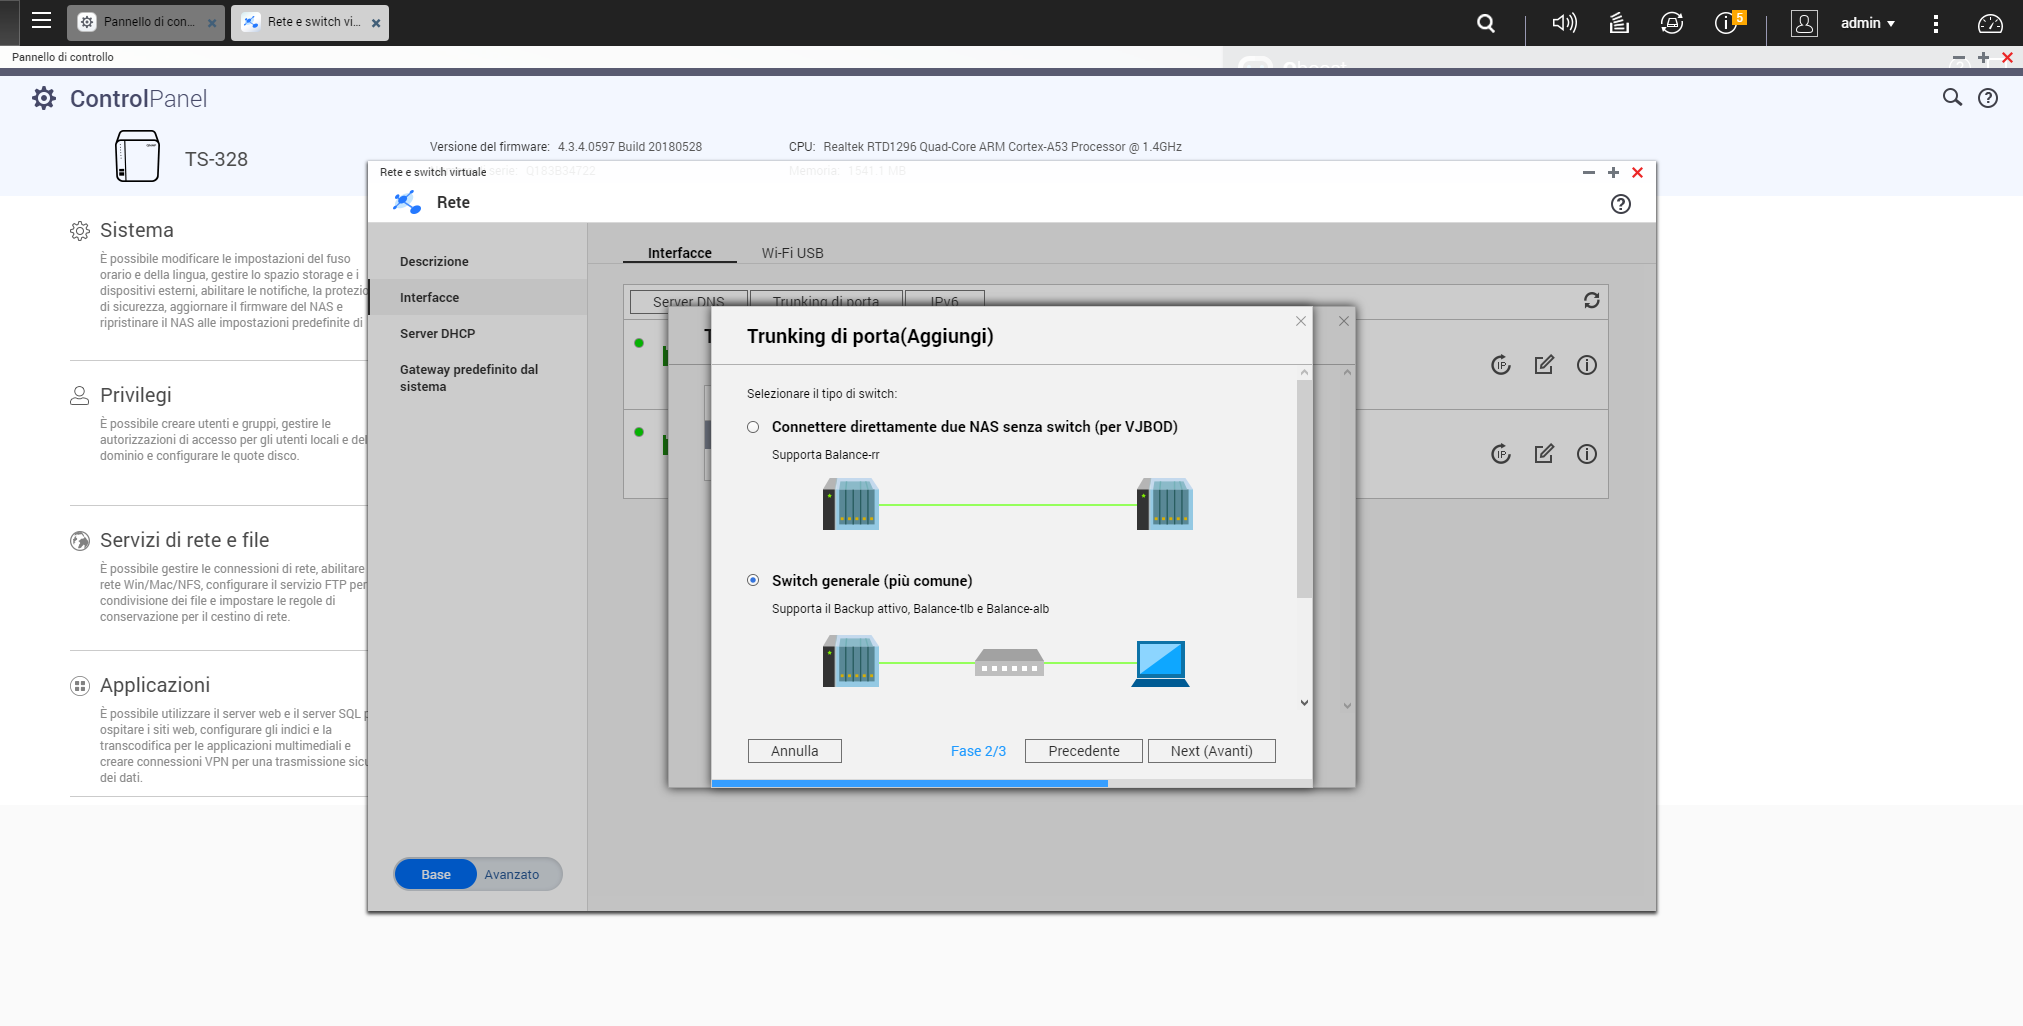
Task: Open the Rete help icon
Action: (x=1620, y=204)
